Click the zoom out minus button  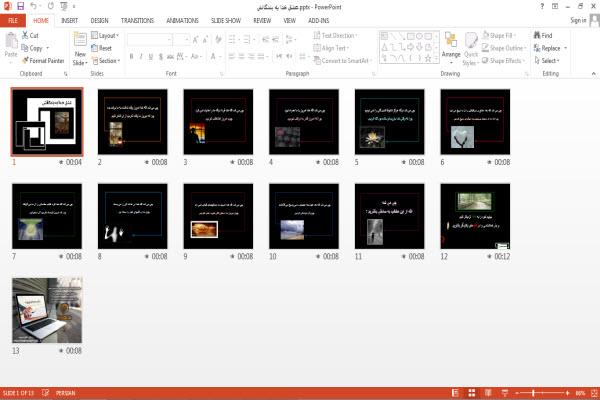point(517,393)
